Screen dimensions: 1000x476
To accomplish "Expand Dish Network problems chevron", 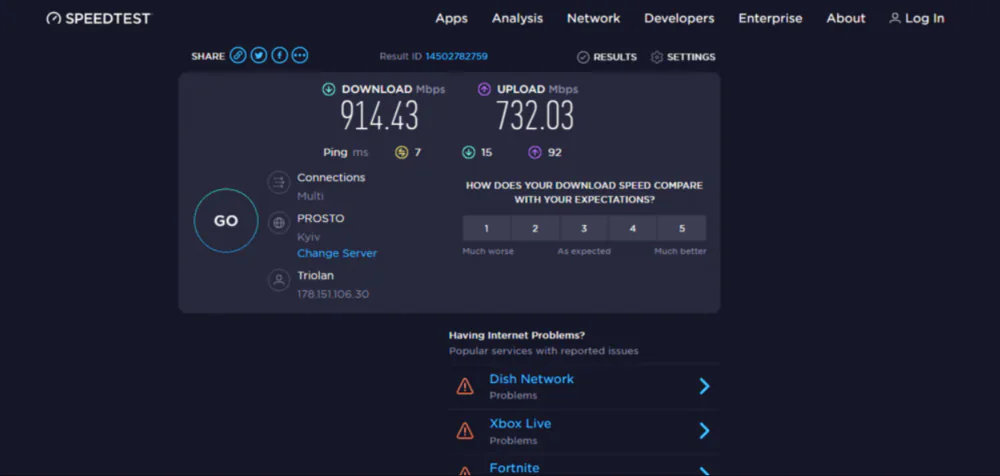I will [x=704, y=386].
